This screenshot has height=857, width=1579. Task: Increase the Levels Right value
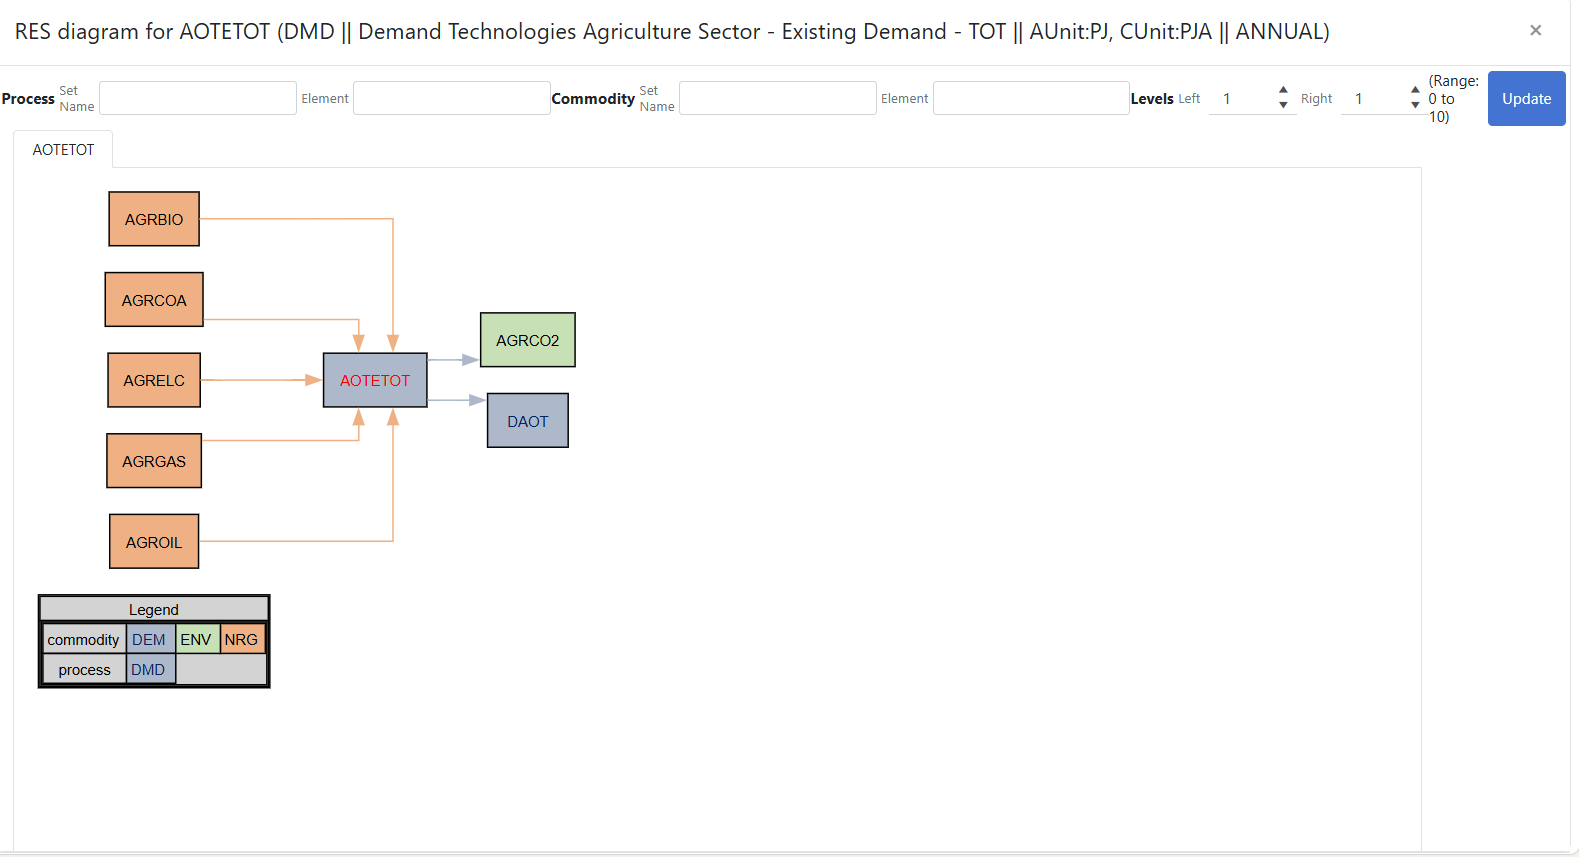click(x=1415, y=90)
